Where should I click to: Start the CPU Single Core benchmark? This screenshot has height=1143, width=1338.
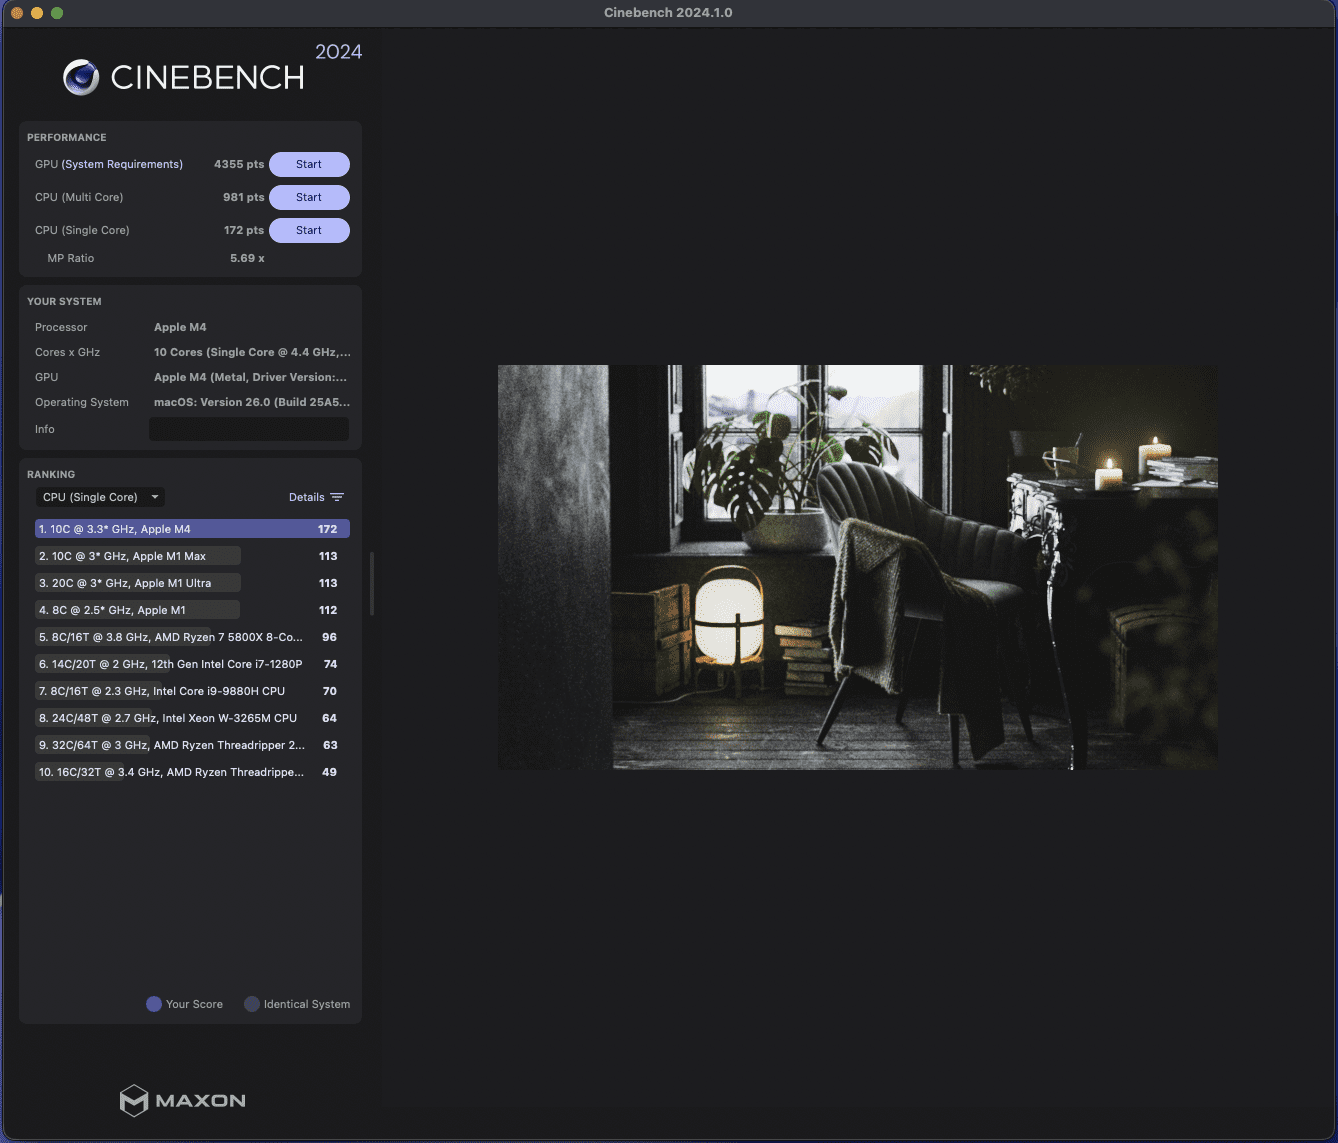coord(309,230)
